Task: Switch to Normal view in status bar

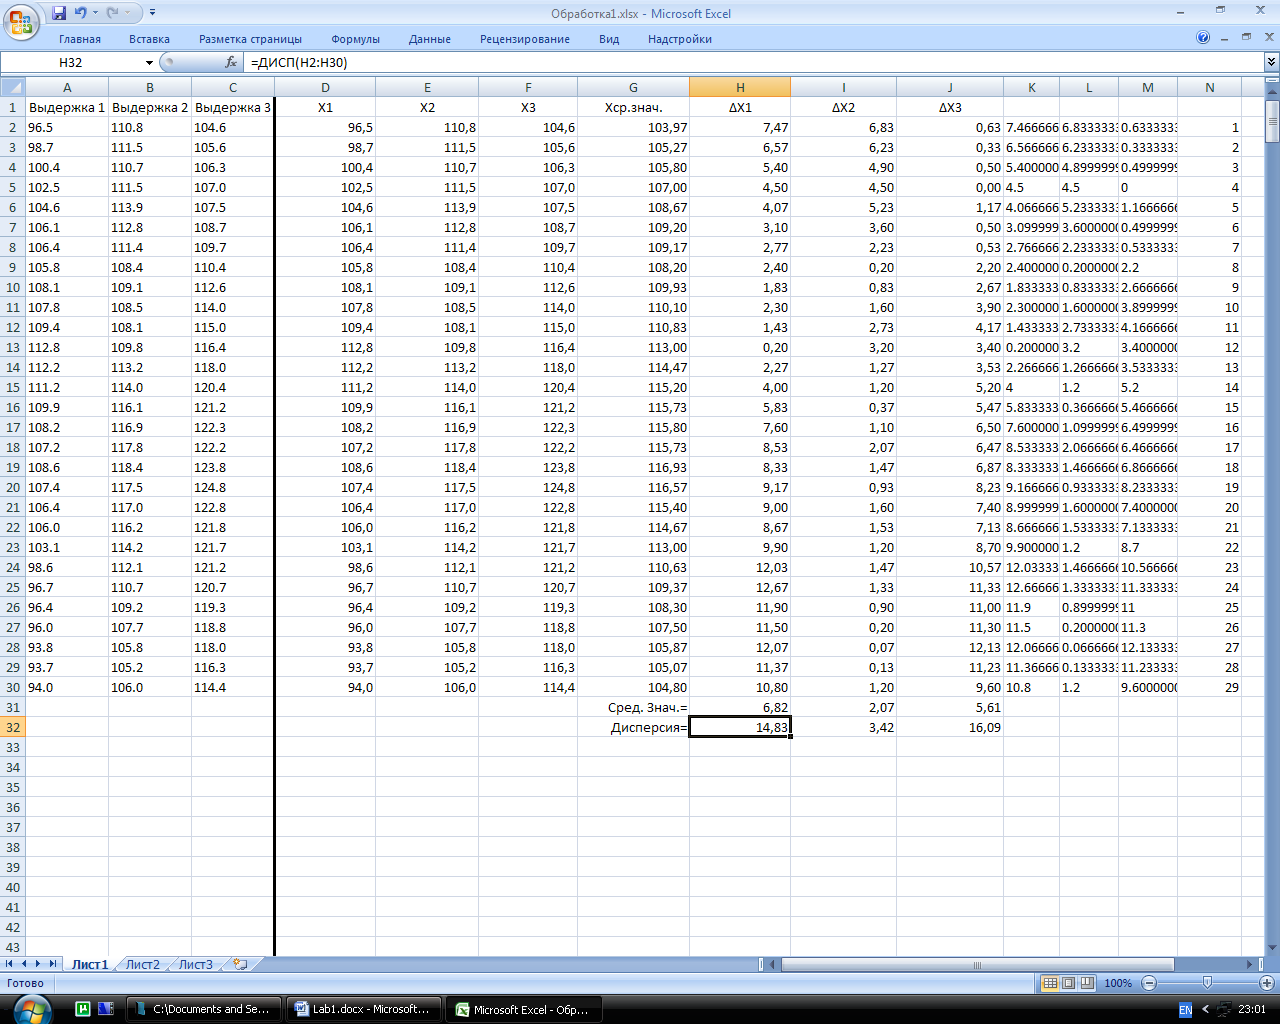Action: [1050, 983]
